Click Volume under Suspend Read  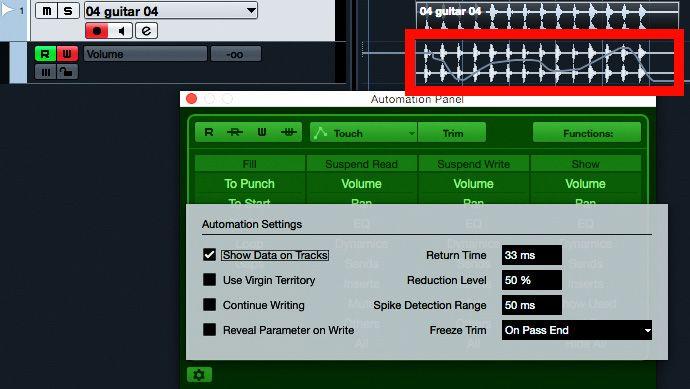[361, 183]
